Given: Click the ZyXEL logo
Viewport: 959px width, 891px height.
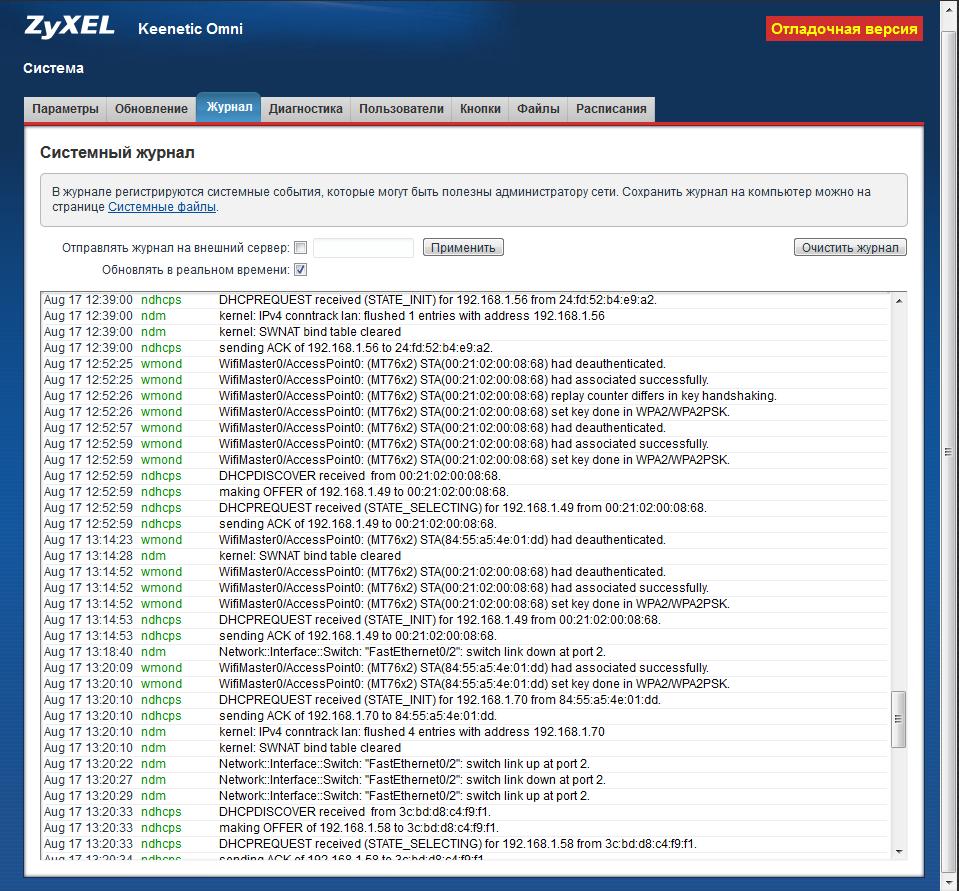Looking at the screenshot, I should 69,27.
